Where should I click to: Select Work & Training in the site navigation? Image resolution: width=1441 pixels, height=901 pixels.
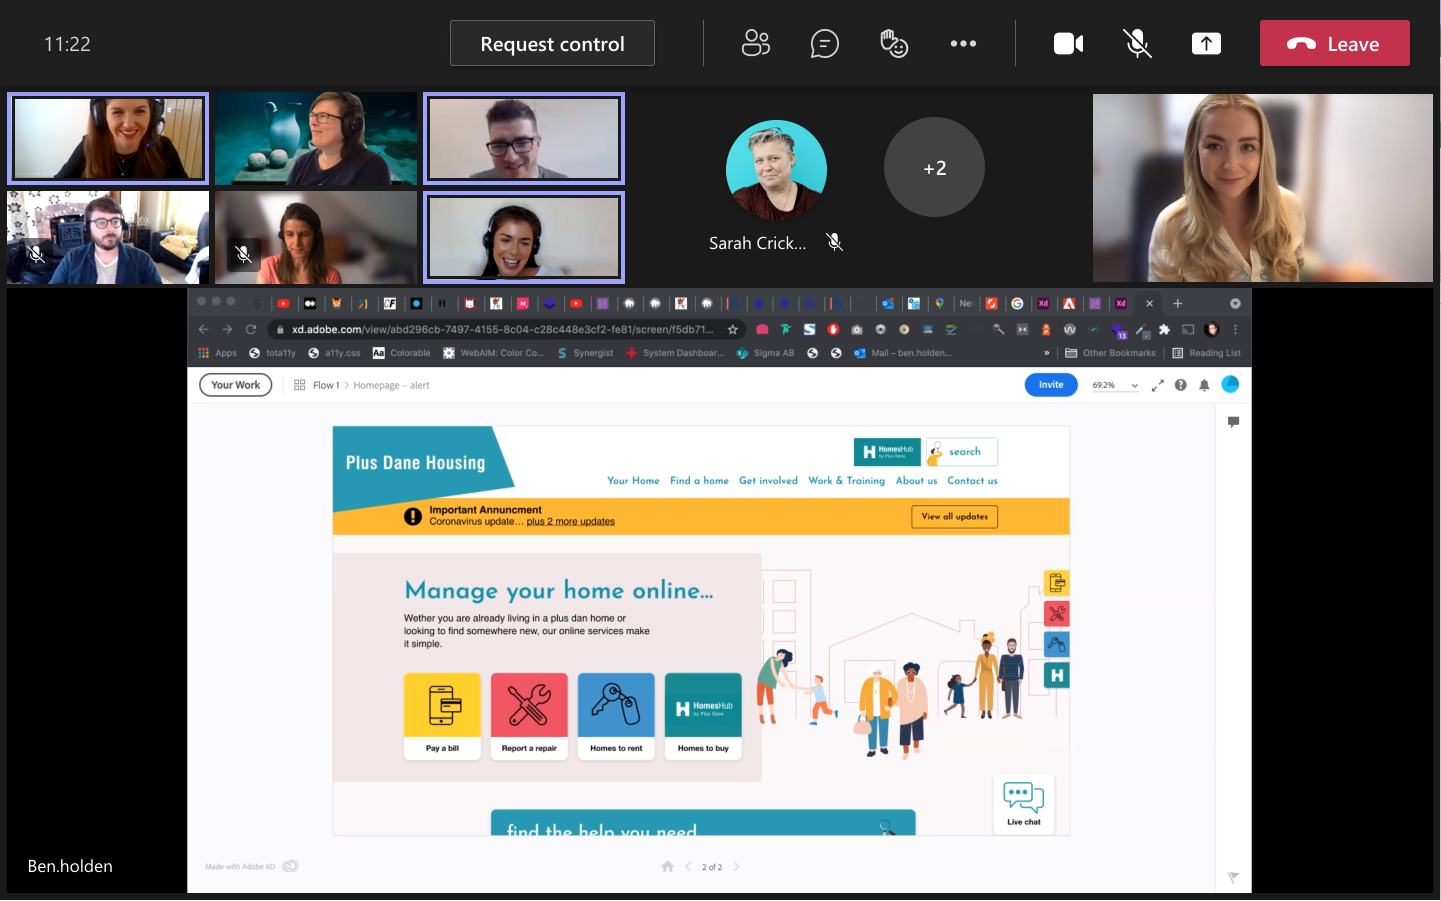[846, 480]
